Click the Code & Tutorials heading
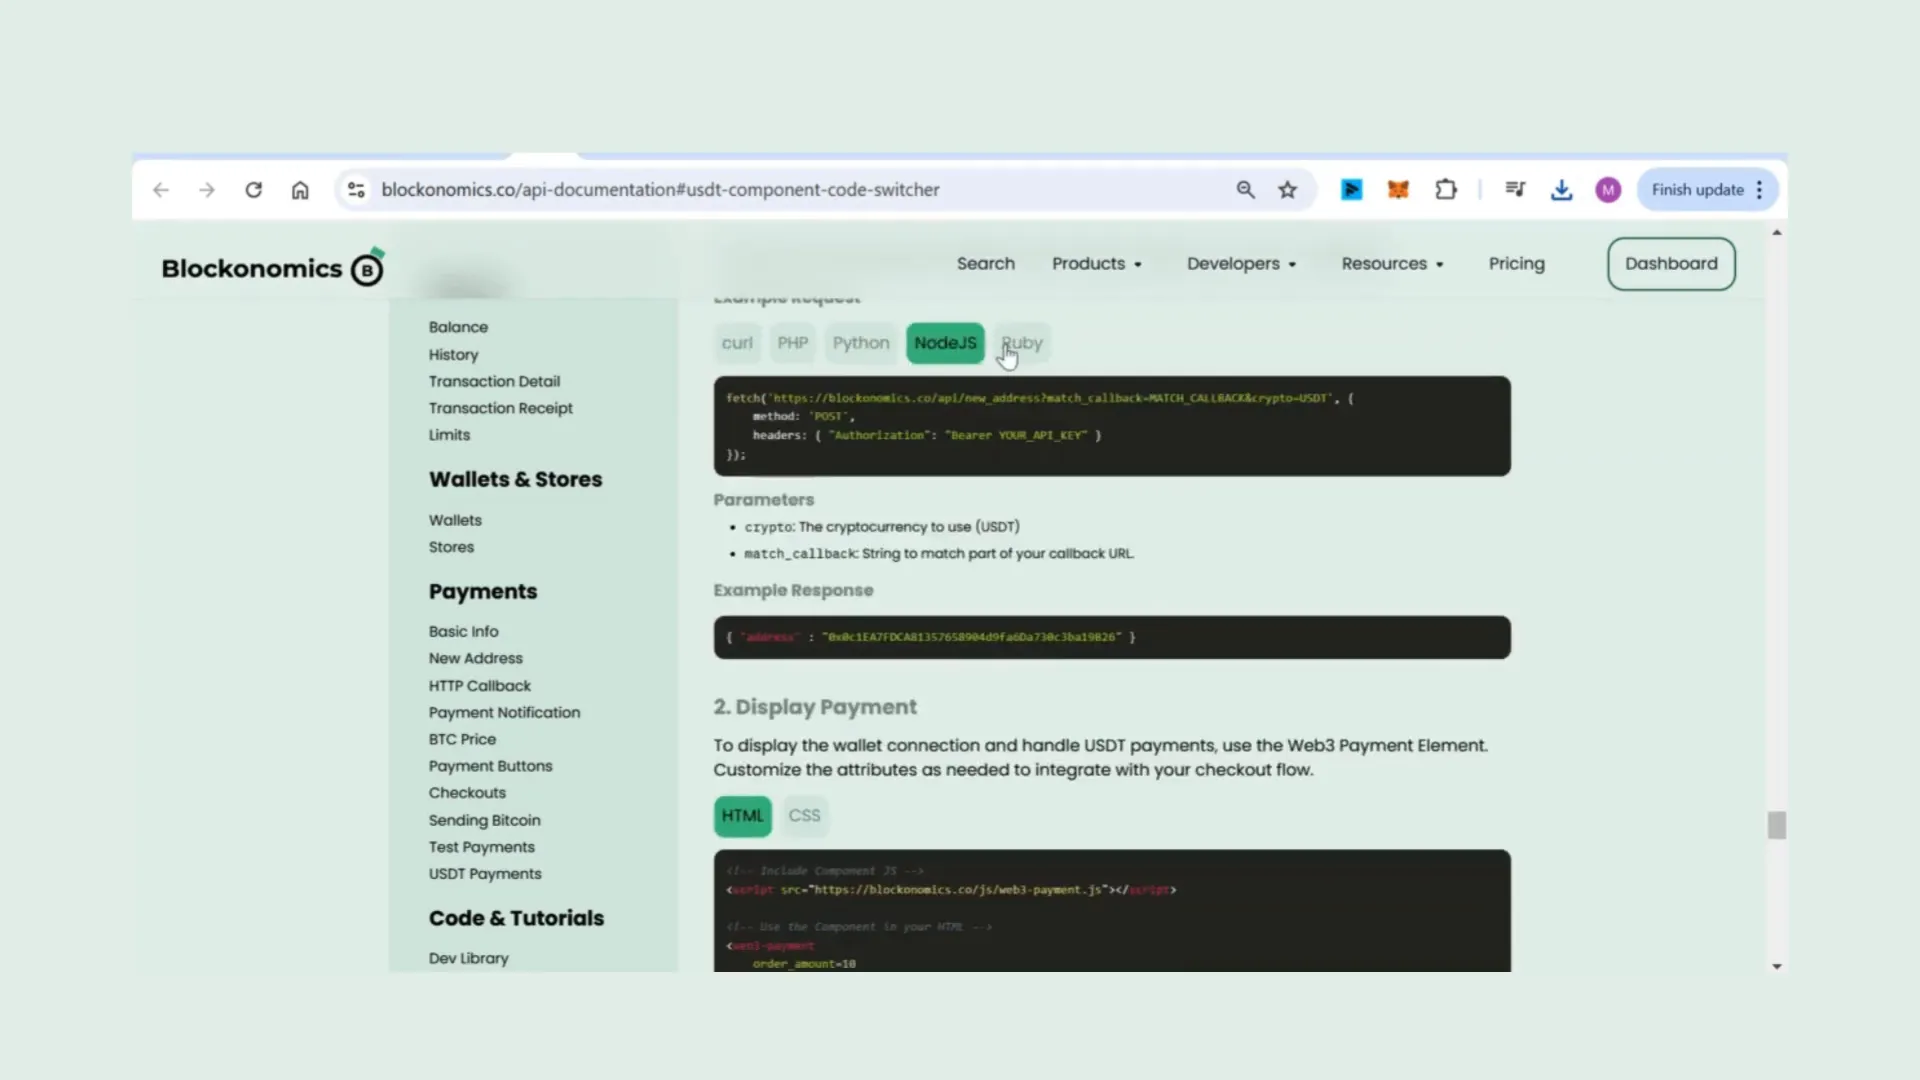1920x1080 pixels. pos(516,918)
